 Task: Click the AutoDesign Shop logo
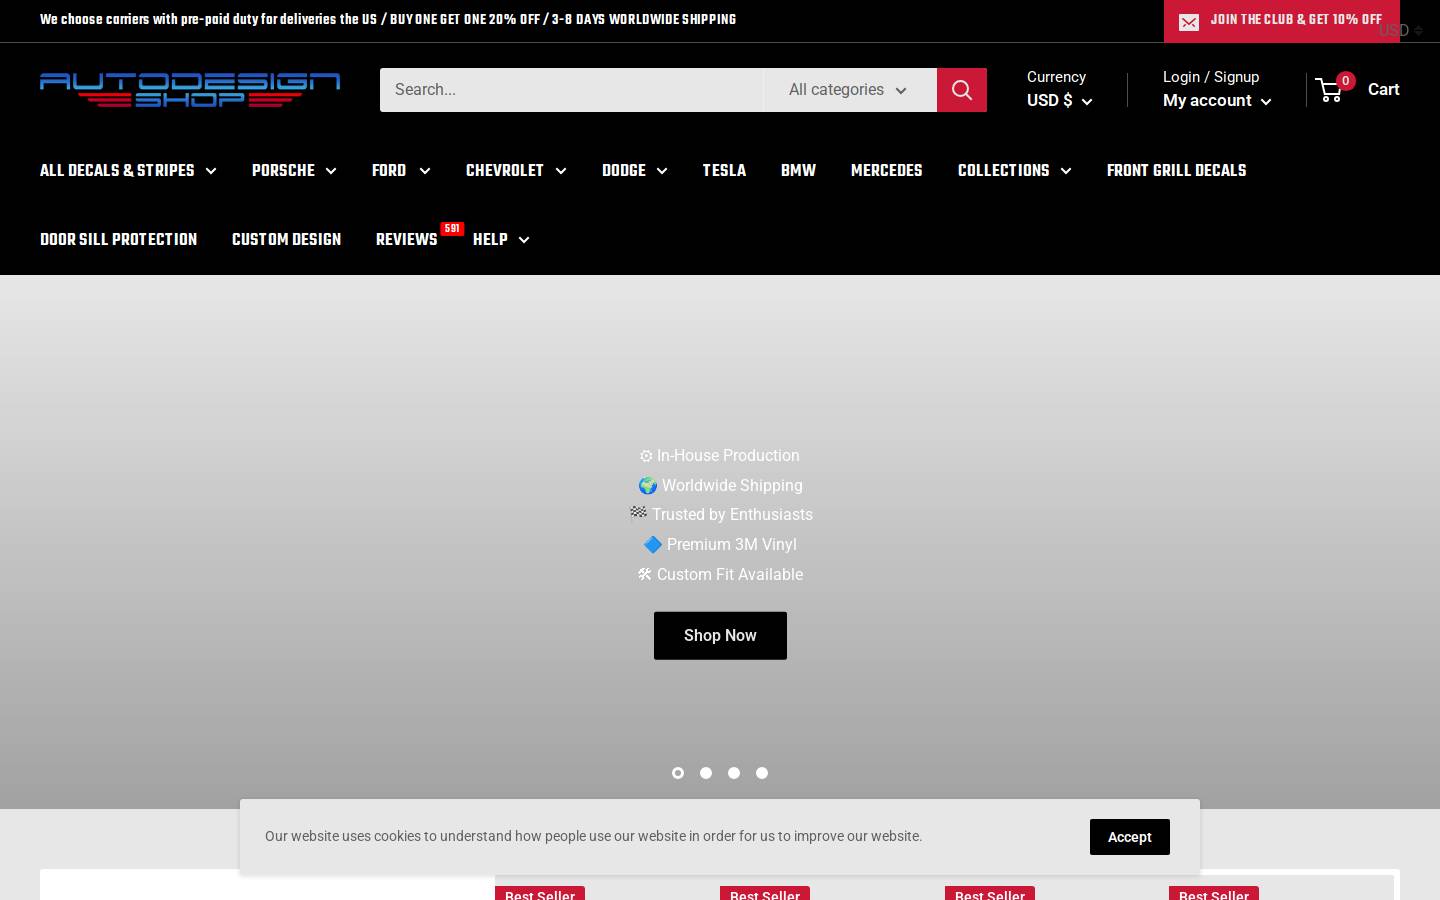point(190,89)
